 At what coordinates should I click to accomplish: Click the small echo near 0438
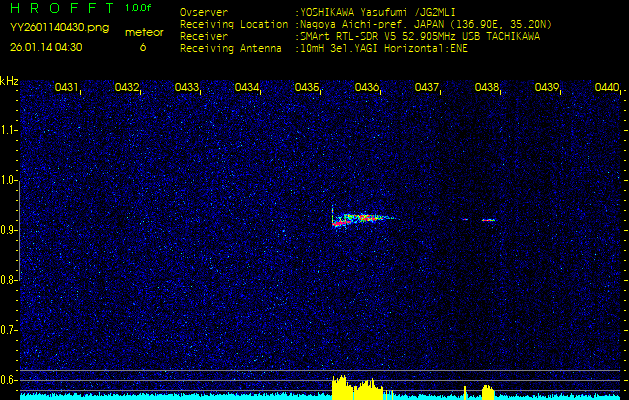[x=488, y=219]
